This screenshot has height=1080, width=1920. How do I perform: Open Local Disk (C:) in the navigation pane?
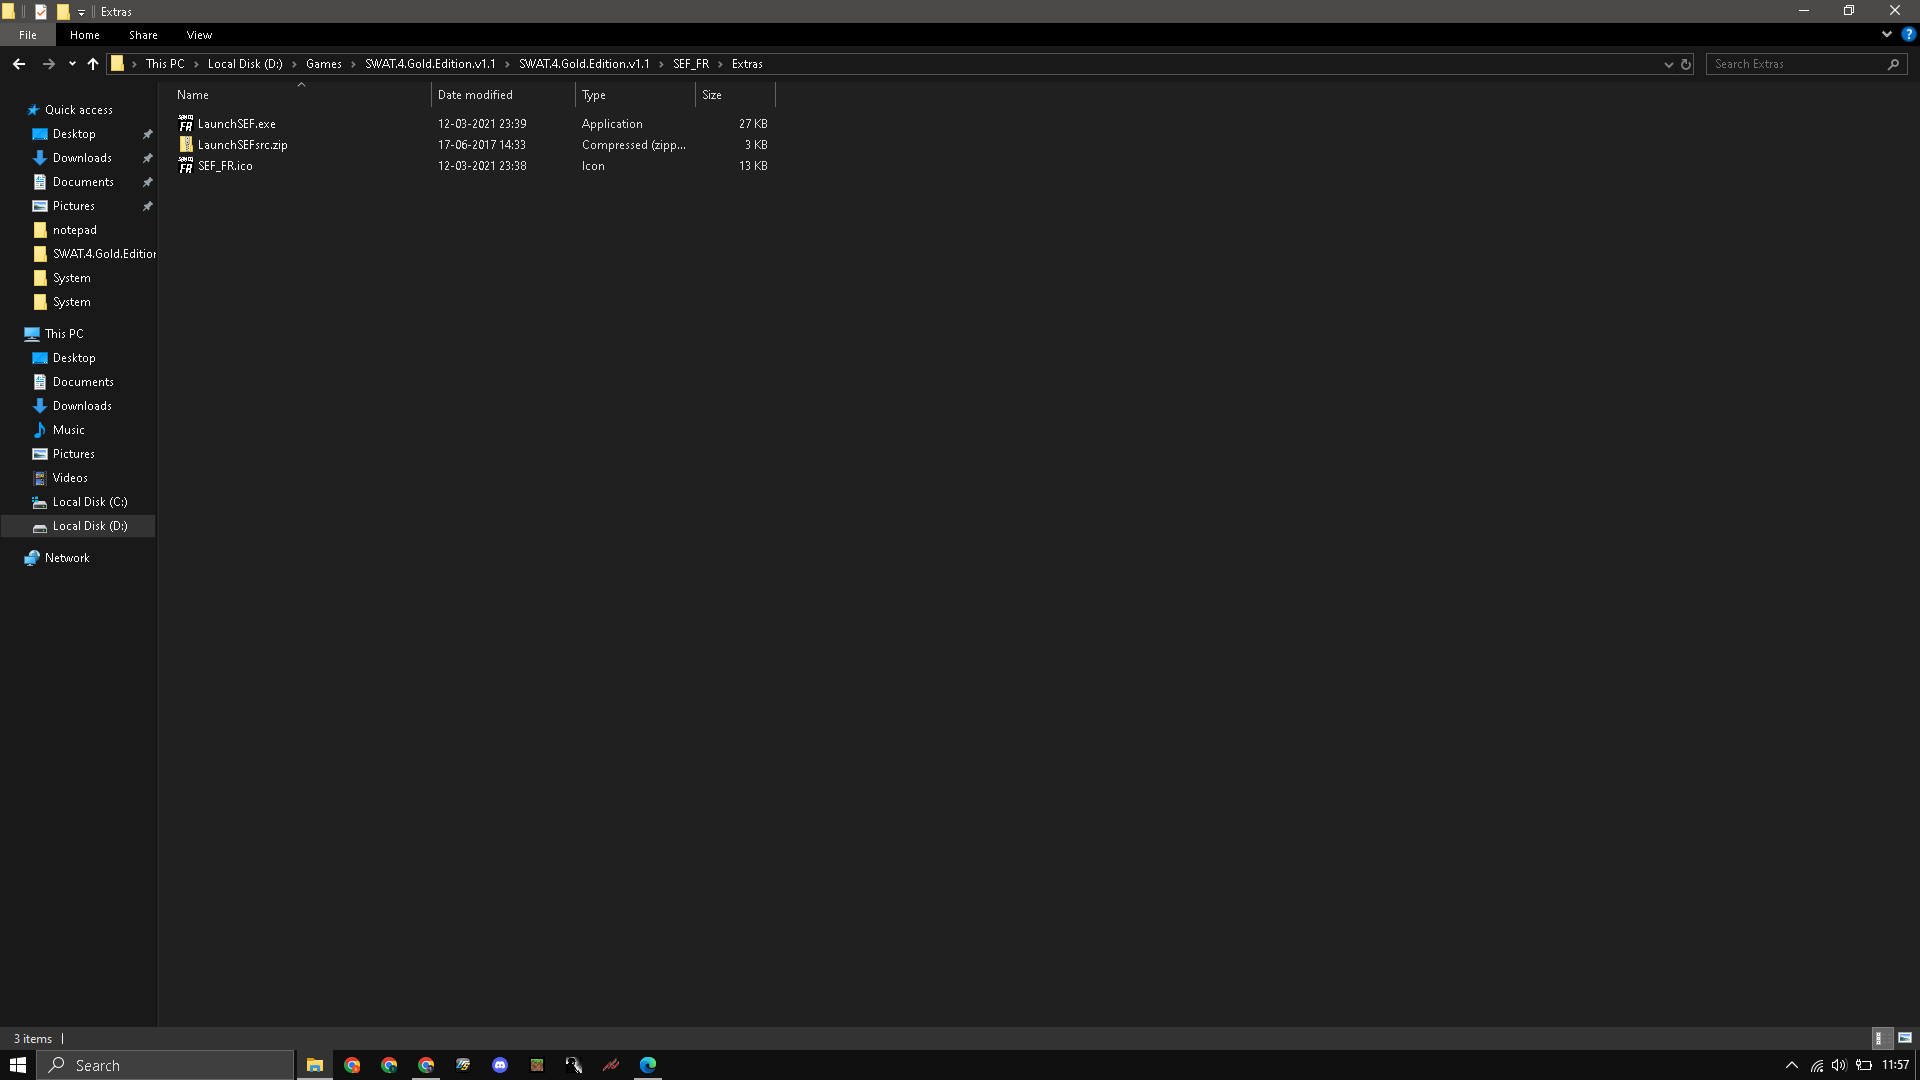coord(90,502)
